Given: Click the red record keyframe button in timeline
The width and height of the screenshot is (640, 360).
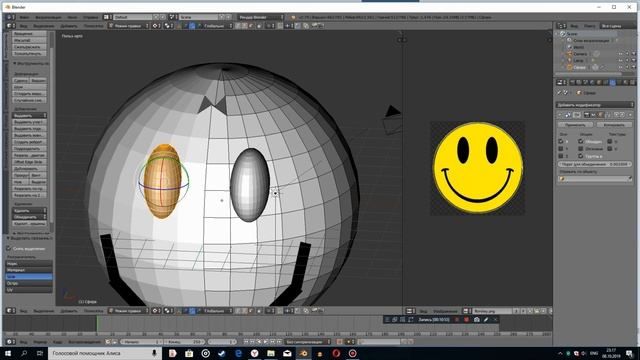Looking at the screenshot, I should click(340, 342).
